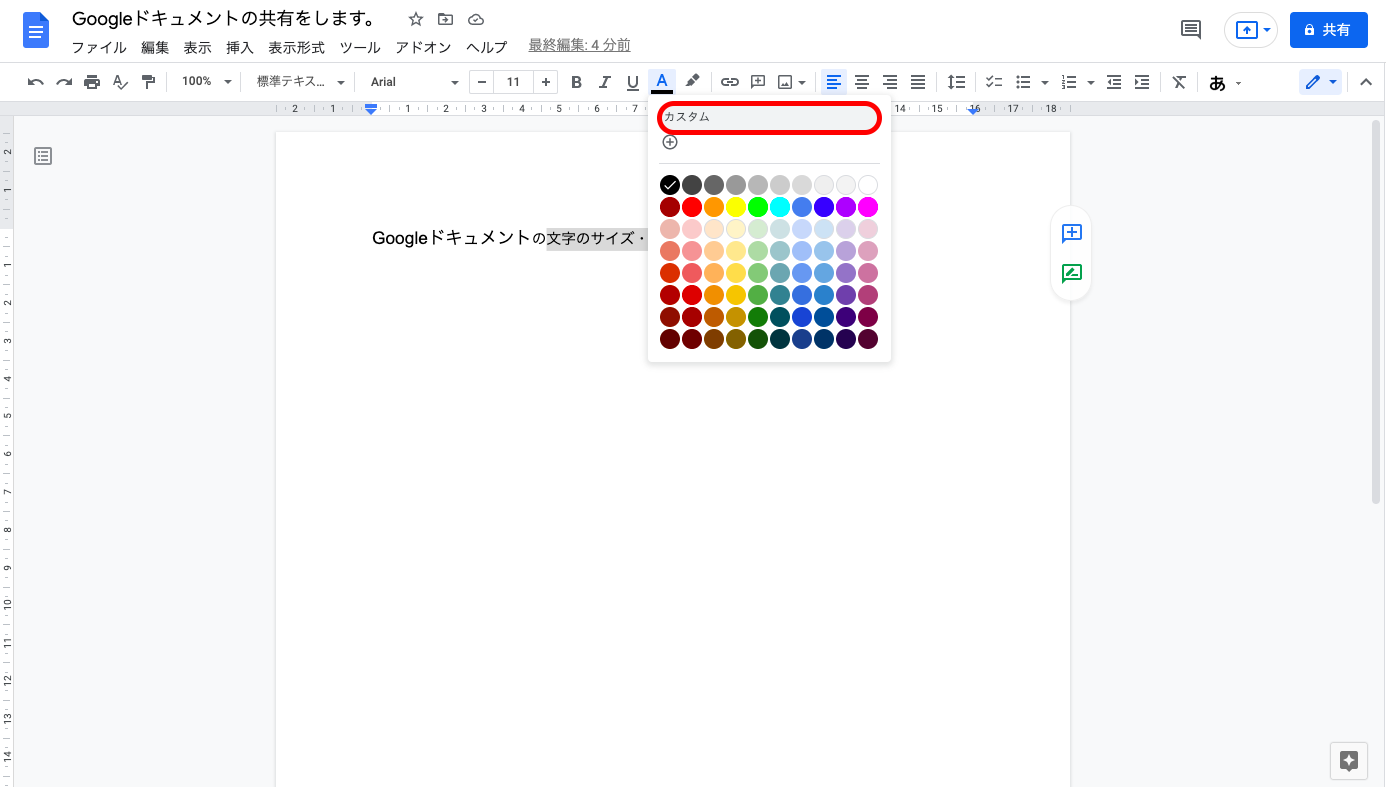Select the Paint format roller icon
The height and width of the screenshot is (787, 1386).
point(148,82)
